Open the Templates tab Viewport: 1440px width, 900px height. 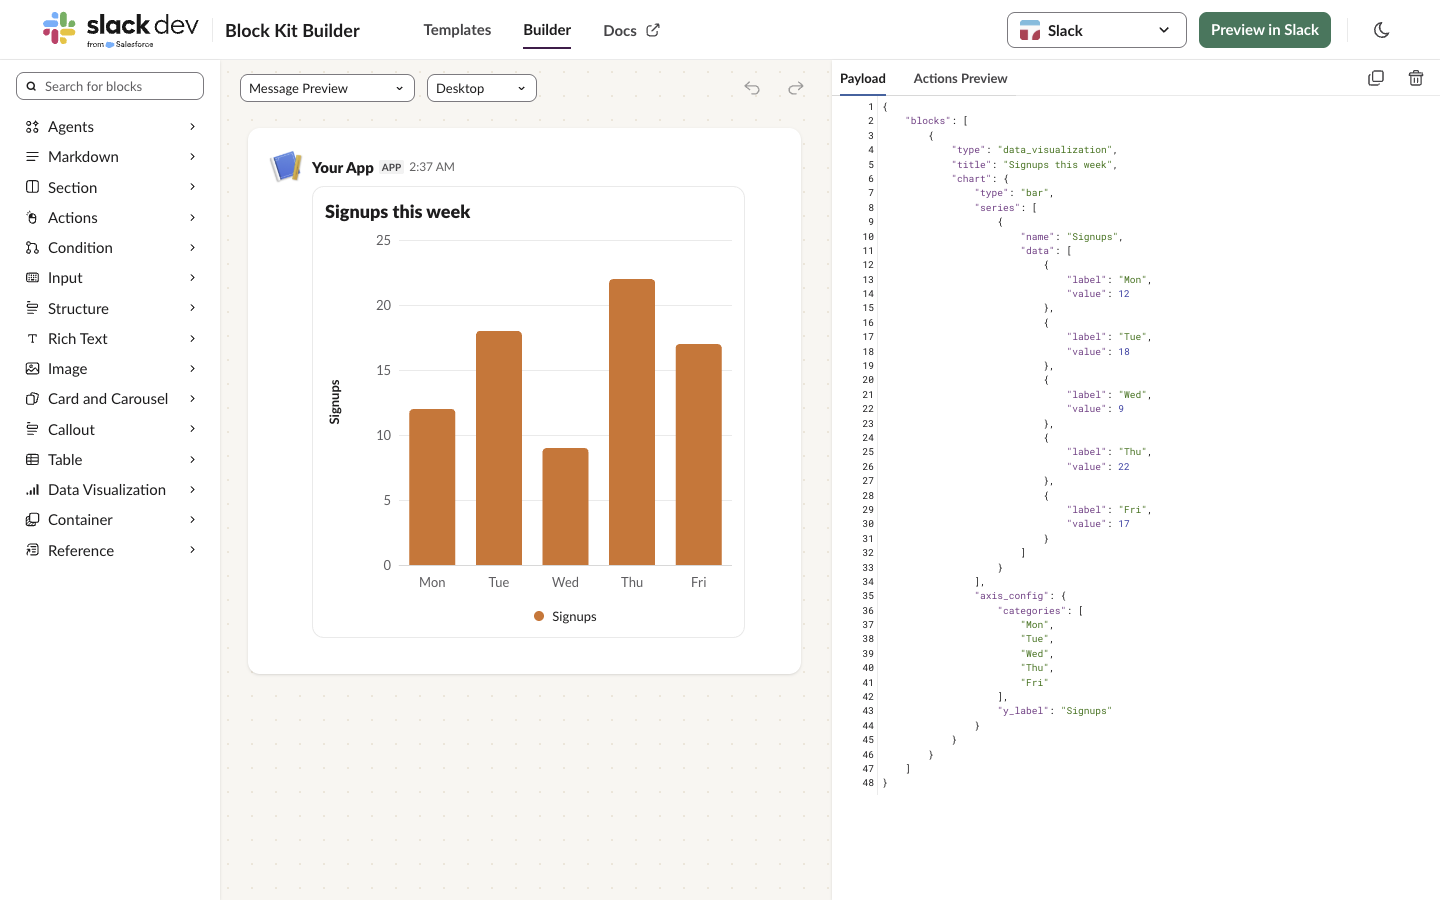coord(457,30)
